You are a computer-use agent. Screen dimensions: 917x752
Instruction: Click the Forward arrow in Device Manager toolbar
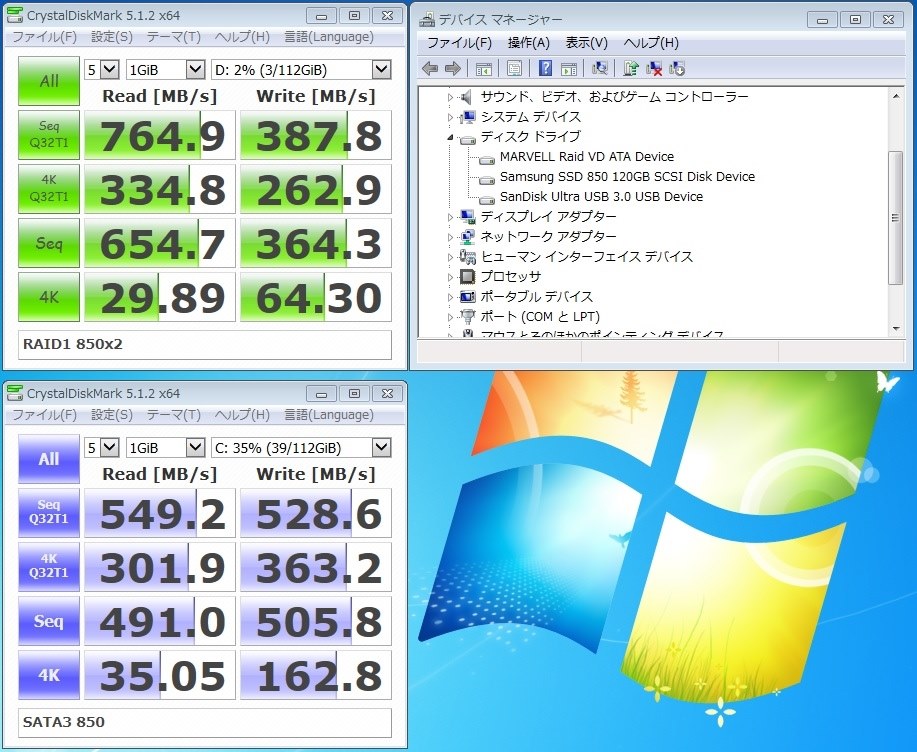point(453,68)
